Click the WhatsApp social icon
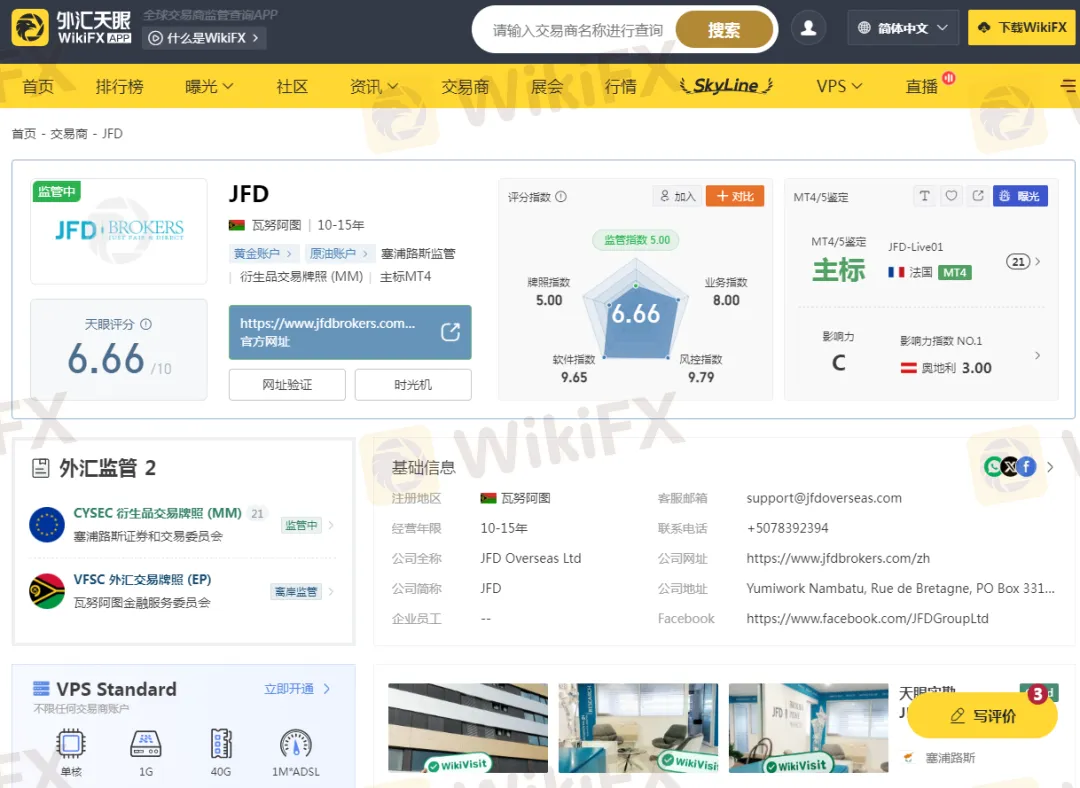 click(x=993, y=466)
